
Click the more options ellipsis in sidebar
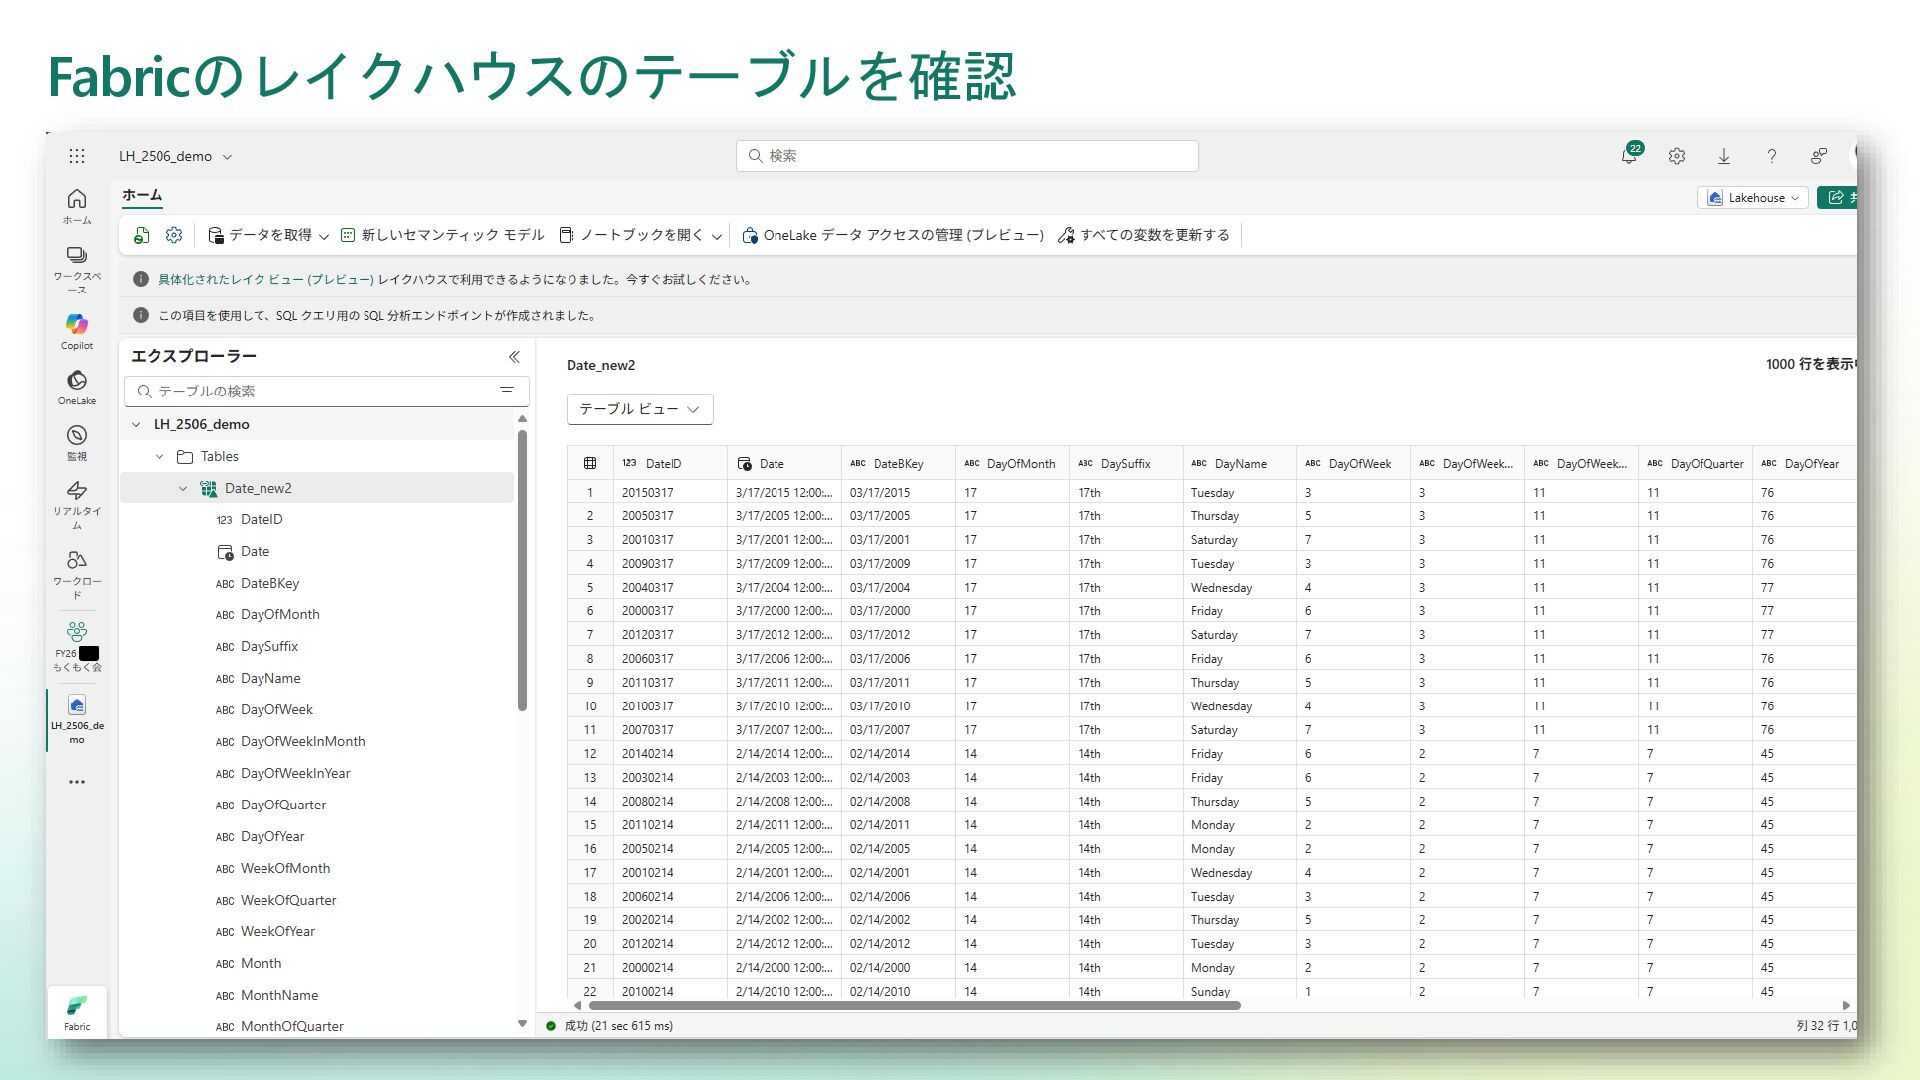[x=77, y=782]
